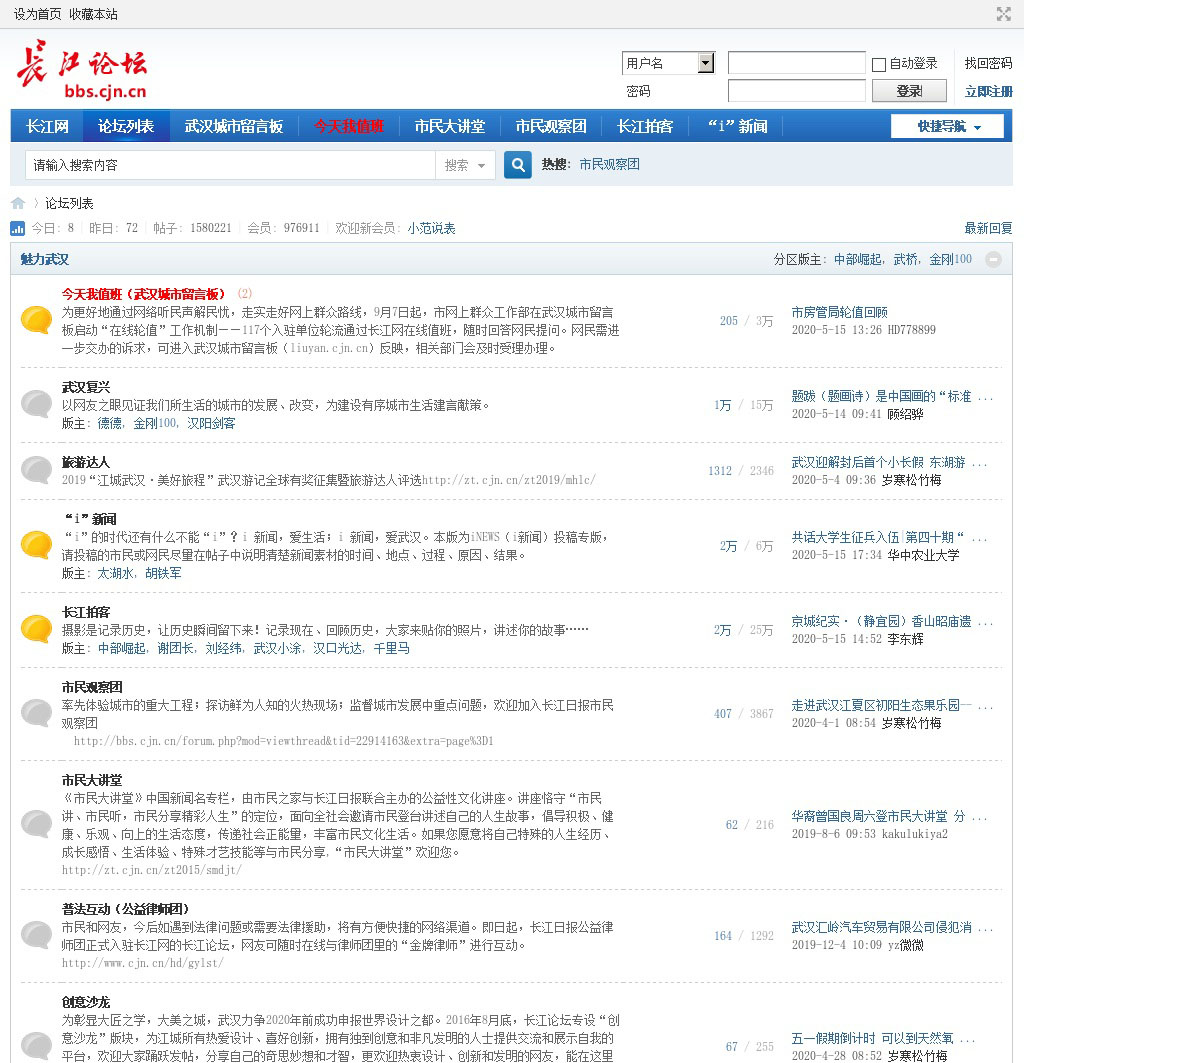This screenshot has width=1200, height=1063.
Task: Open the 搜索 type dropdown
Action: click(466, 165)
